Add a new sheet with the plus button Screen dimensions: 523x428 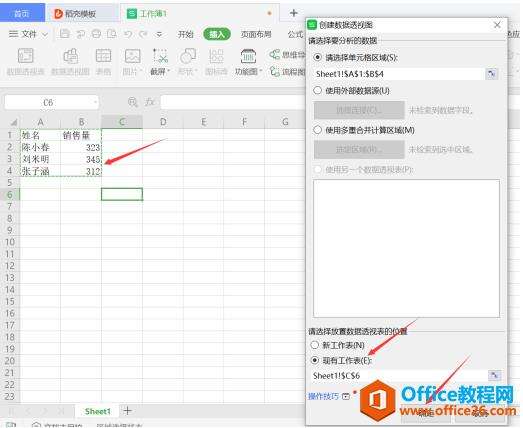coord(127,411)
